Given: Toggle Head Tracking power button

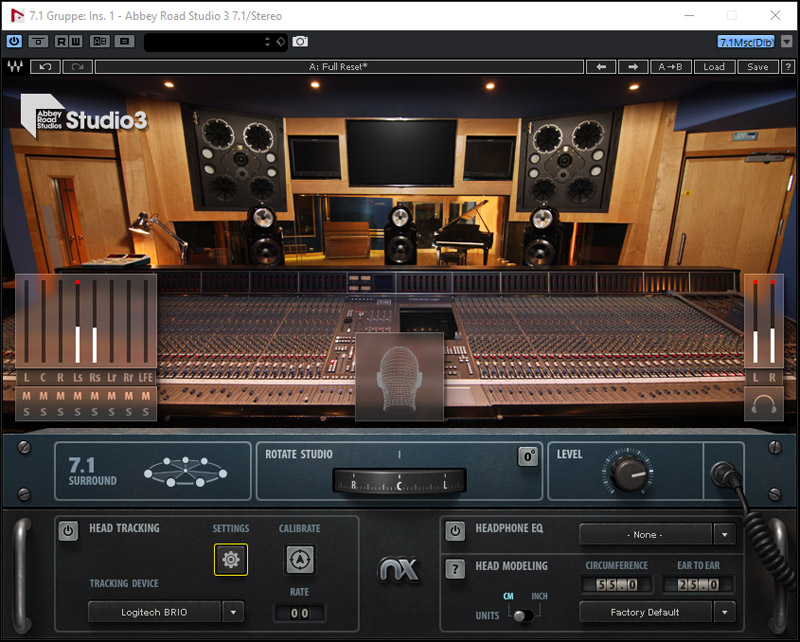Looking at the screenshot, I should pos(68,531).
